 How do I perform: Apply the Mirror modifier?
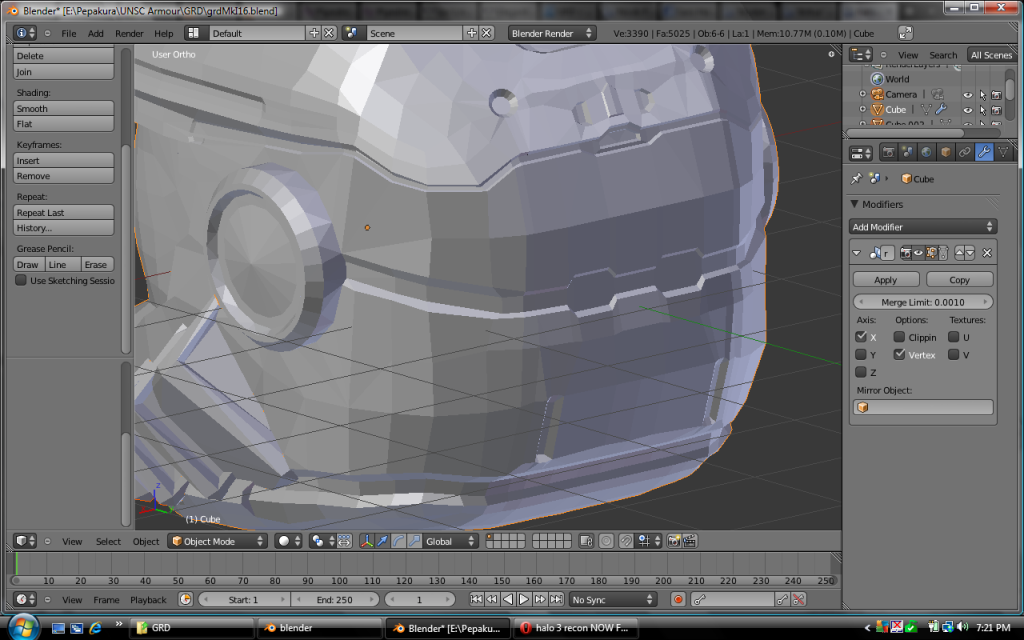pyautogui.click(x=886, y=280)
